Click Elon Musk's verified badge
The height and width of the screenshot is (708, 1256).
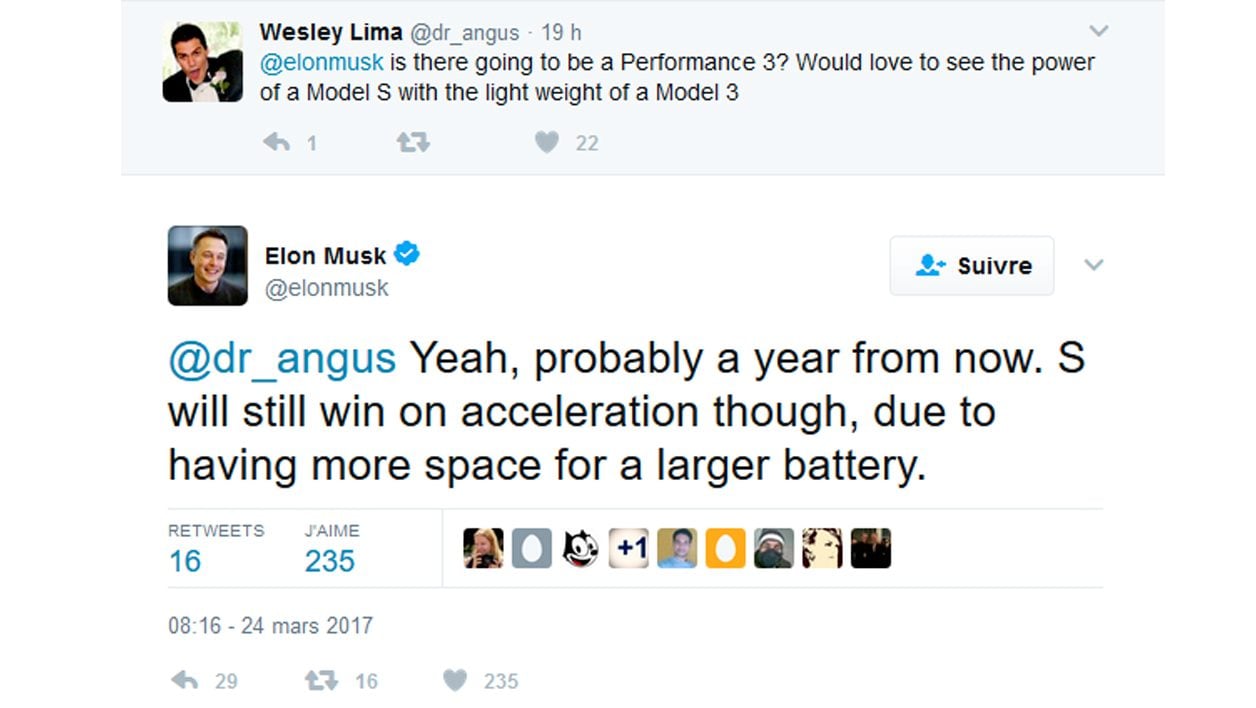[x=406, y=254]
